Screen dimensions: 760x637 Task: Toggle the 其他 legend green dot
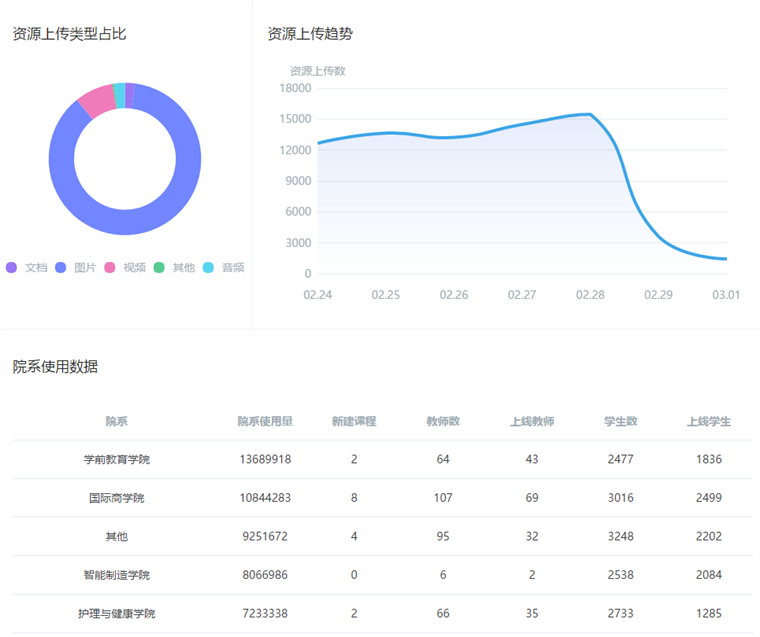159,267
